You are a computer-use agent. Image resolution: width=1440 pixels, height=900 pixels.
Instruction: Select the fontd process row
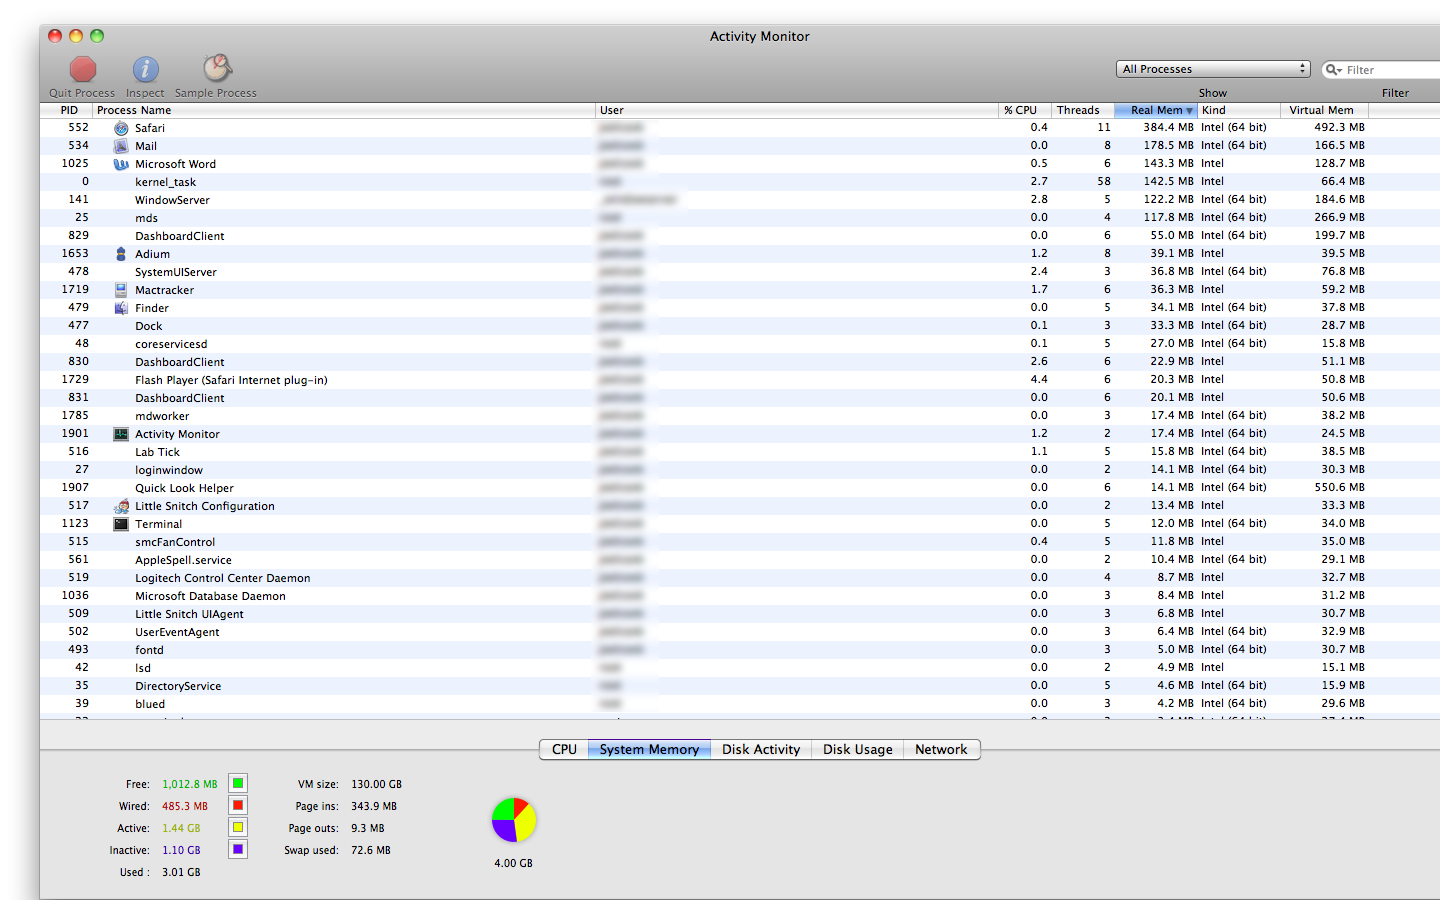coord(740,650)
